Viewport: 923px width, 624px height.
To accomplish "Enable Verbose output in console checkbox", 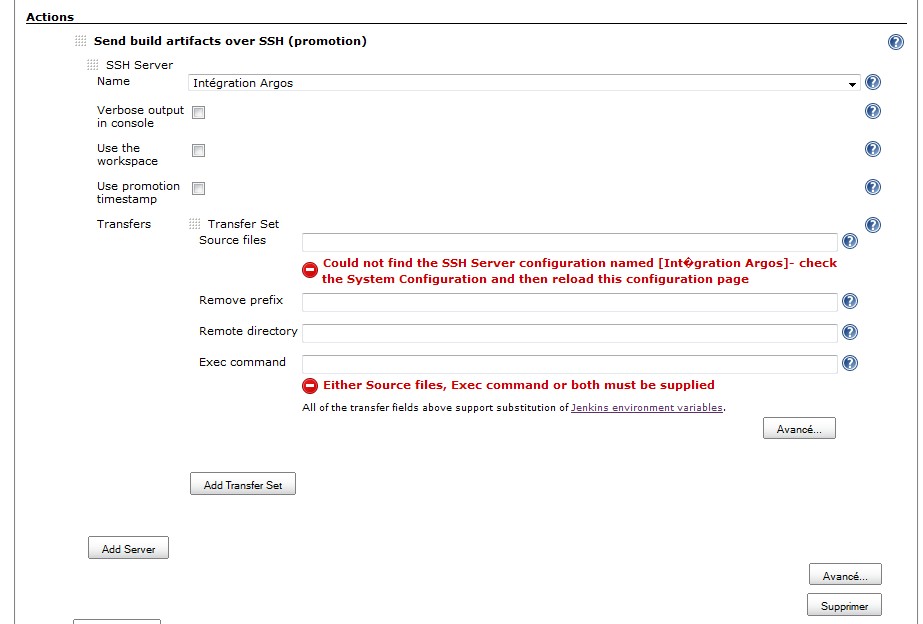I will 199,113.
